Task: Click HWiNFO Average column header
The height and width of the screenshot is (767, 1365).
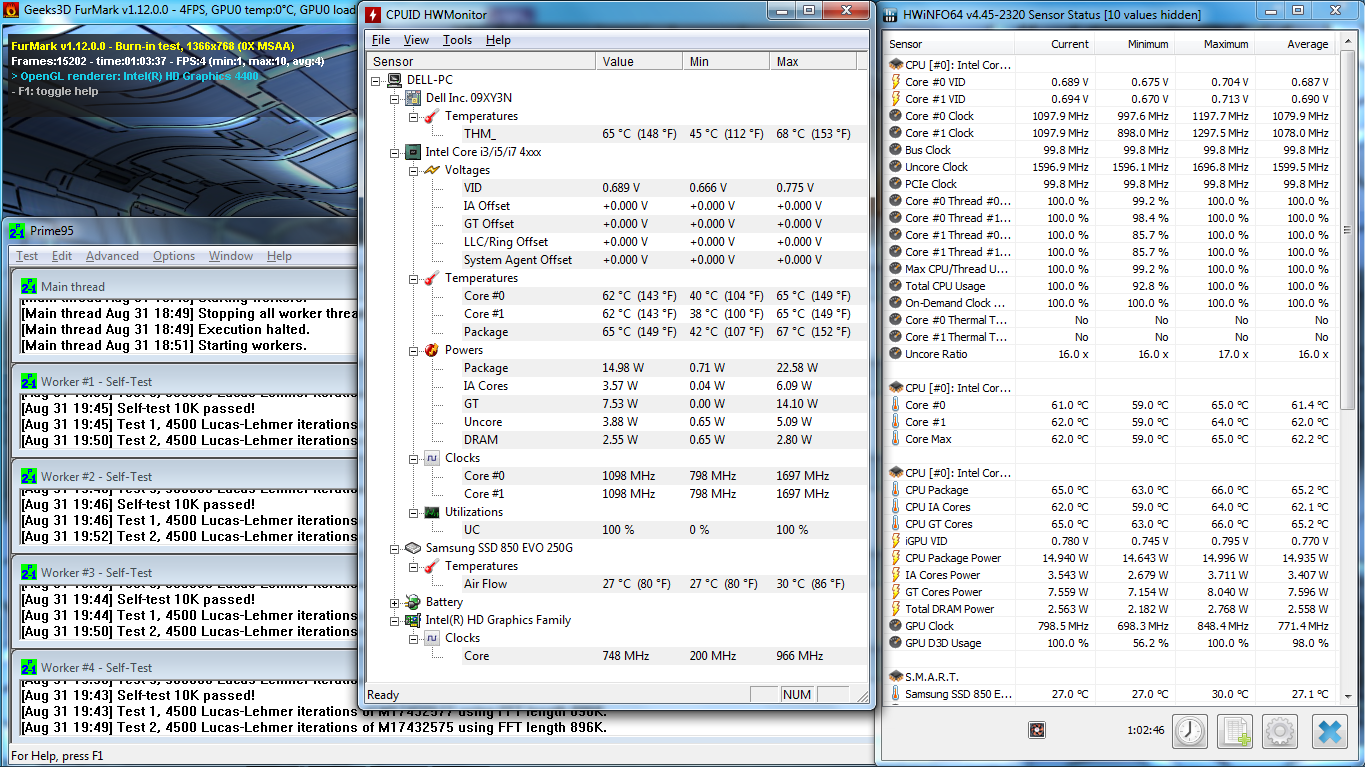Action: (x=1294, y=44)
